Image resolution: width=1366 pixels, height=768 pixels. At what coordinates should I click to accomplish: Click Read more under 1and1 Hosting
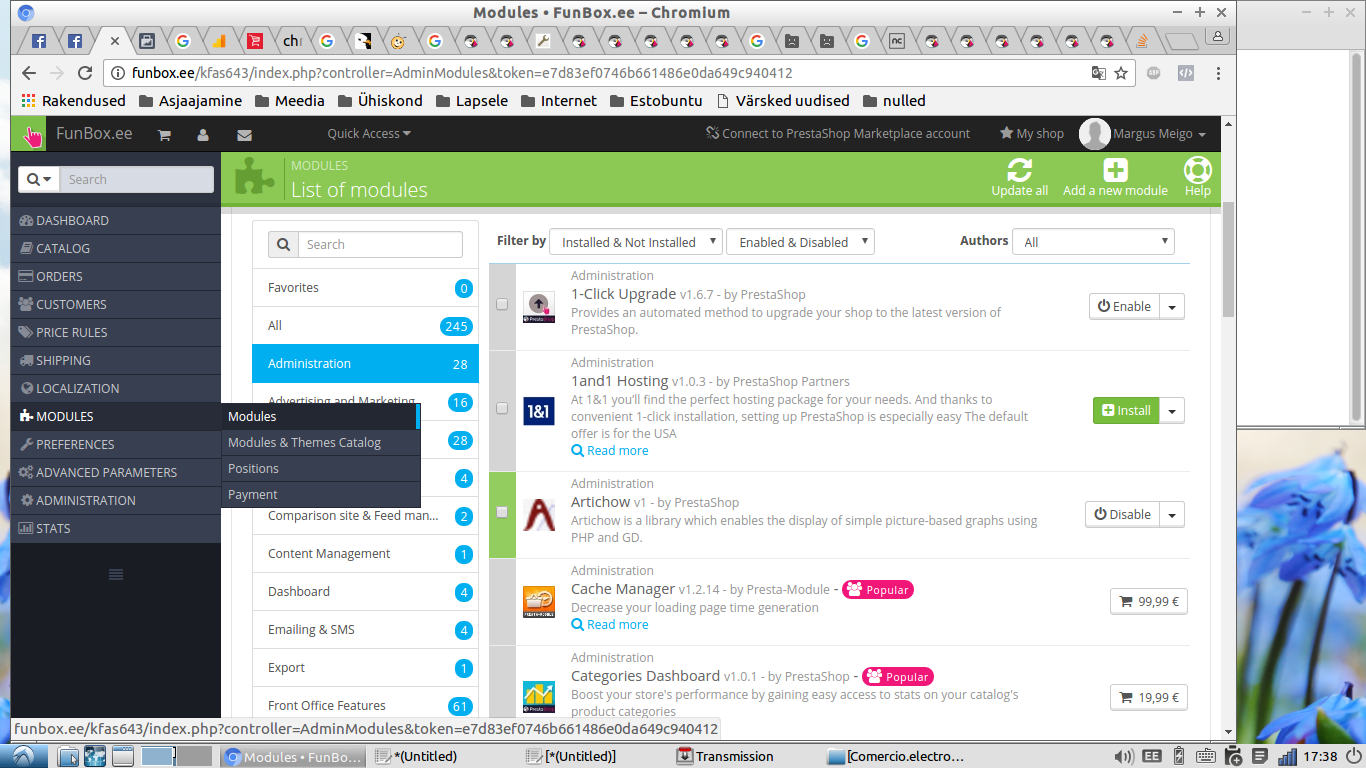point(610,451)
